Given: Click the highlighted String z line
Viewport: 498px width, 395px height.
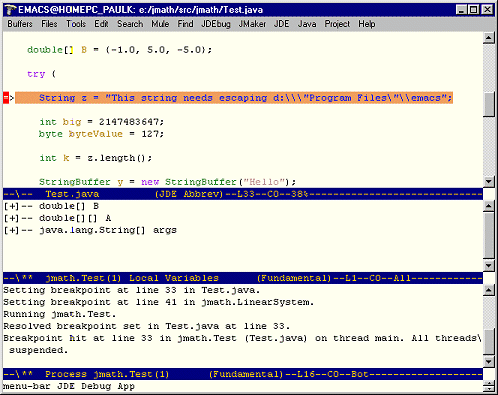Looking at the screenshot, I should click(x=234, y=98).
